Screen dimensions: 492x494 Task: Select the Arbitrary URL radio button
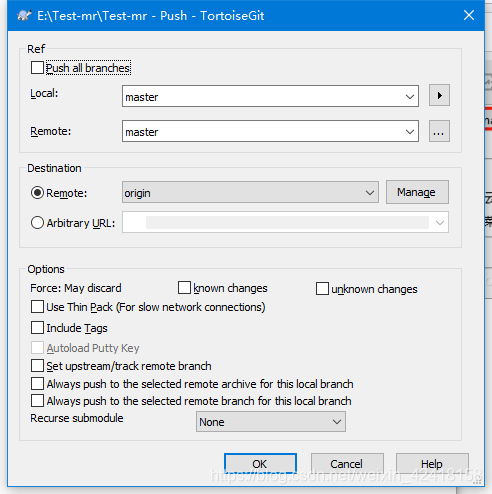click(x=37, y=223)
